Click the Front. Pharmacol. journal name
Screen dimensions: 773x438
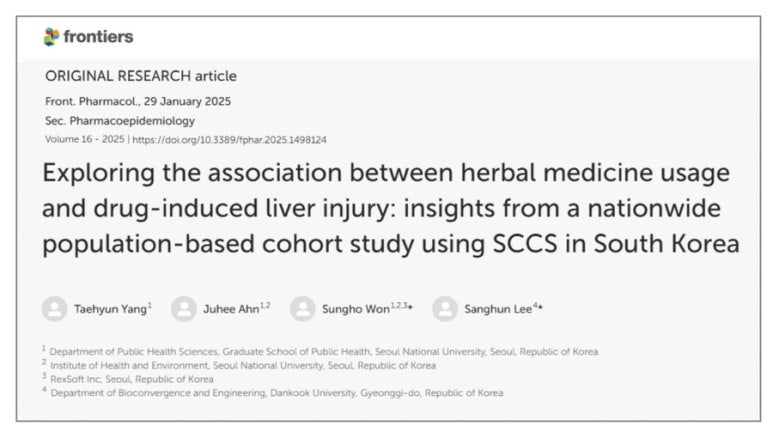(x=93, y=102)
